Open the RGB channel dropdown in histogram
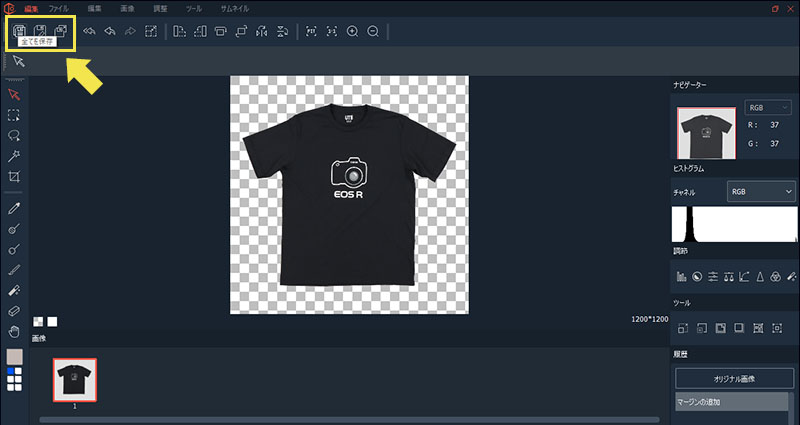The height and width of the screenshot is (425, 800). pyautogui.click(x=760, y=190)
